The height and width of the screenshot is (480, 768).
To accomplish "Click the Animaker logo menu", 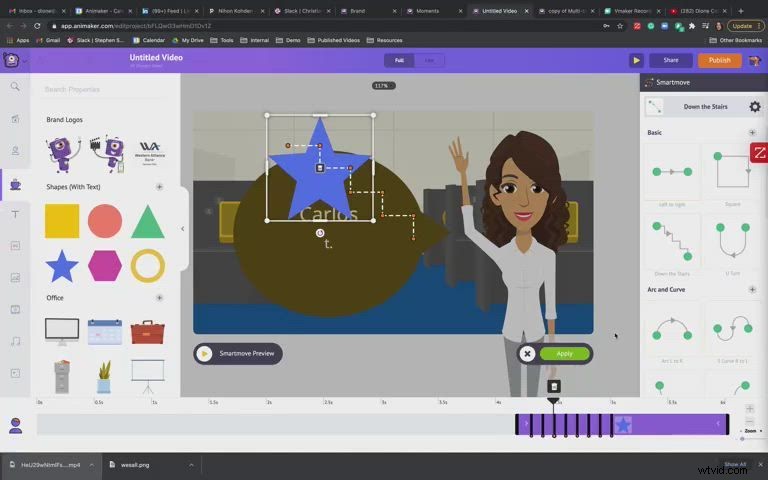I will click(11, 60).
